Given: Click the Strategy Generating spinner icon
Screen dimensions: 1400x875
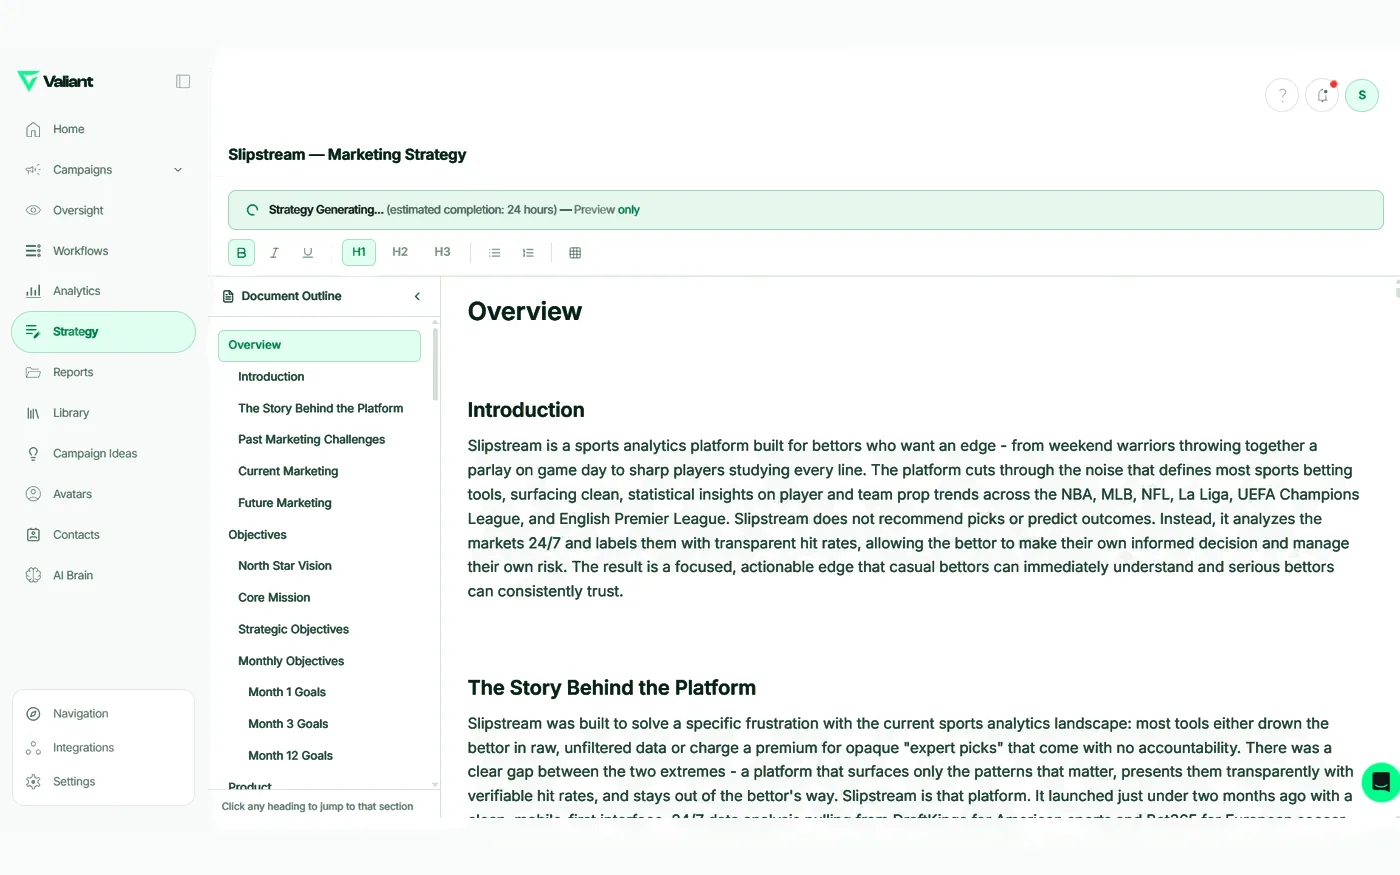Looking at the screenshot, I should click(x=252, y=210).
